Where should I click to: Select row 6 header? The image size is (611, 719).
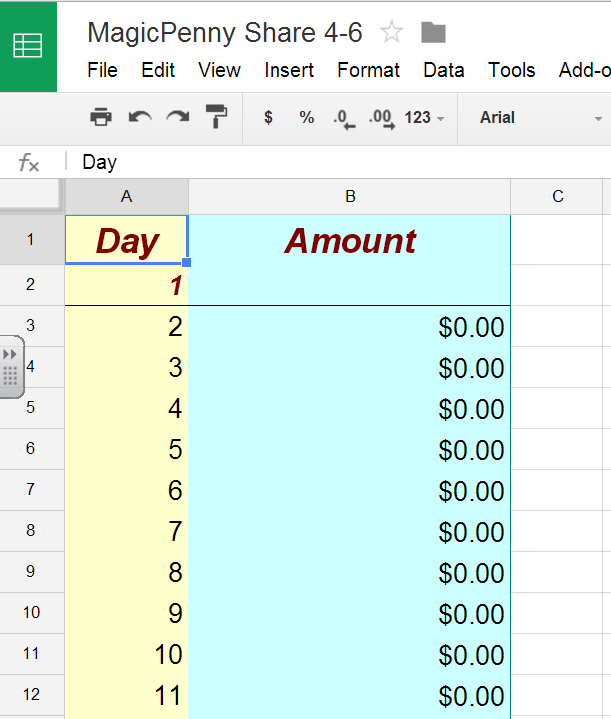click(31, 448)
